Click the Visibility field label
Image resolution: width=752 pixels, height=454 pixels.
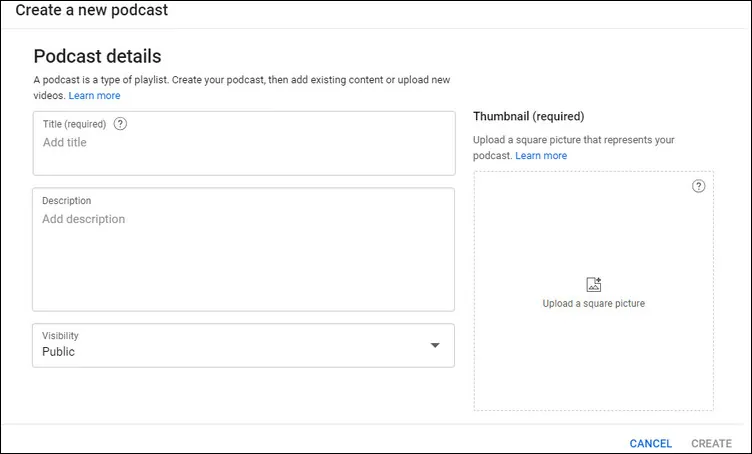[x=60, y=336]
